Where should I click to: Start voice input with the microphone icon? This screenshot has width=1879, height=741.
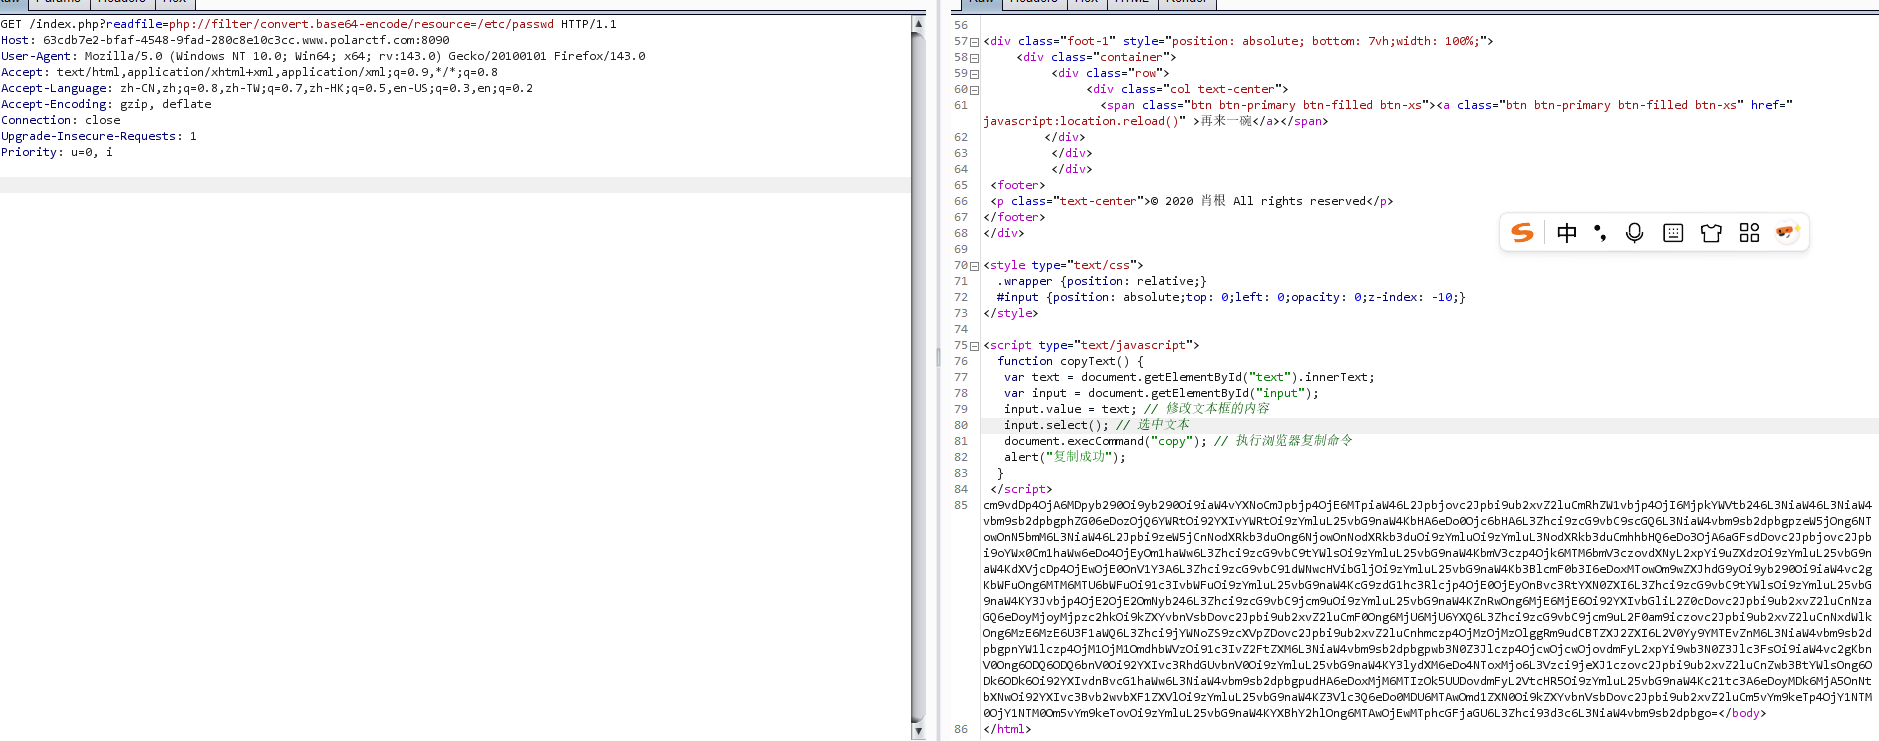coord(1634,233)
